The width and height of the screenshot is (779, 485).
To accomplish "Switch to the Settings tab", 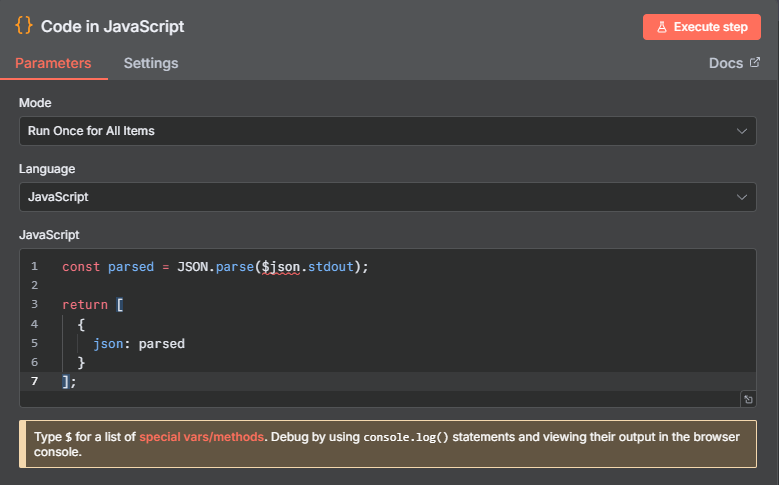I will click(x=151, y=63).
